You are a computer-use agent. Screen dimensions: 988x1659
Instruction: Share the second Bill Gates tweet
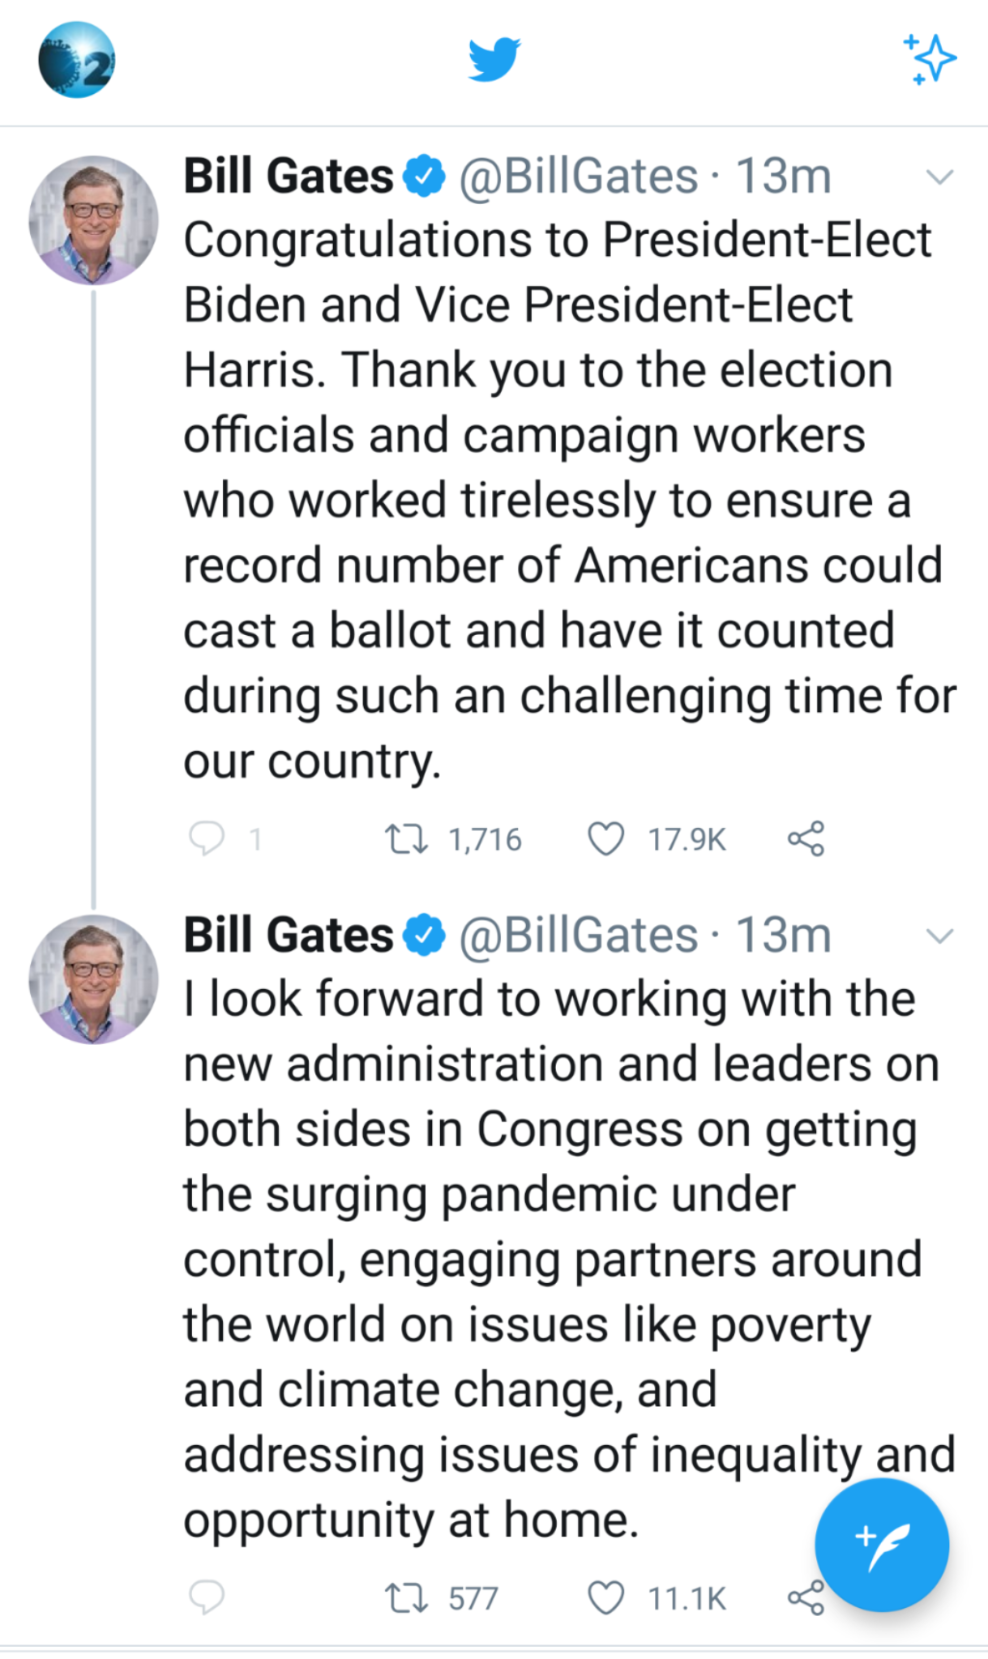point(803,1597)
